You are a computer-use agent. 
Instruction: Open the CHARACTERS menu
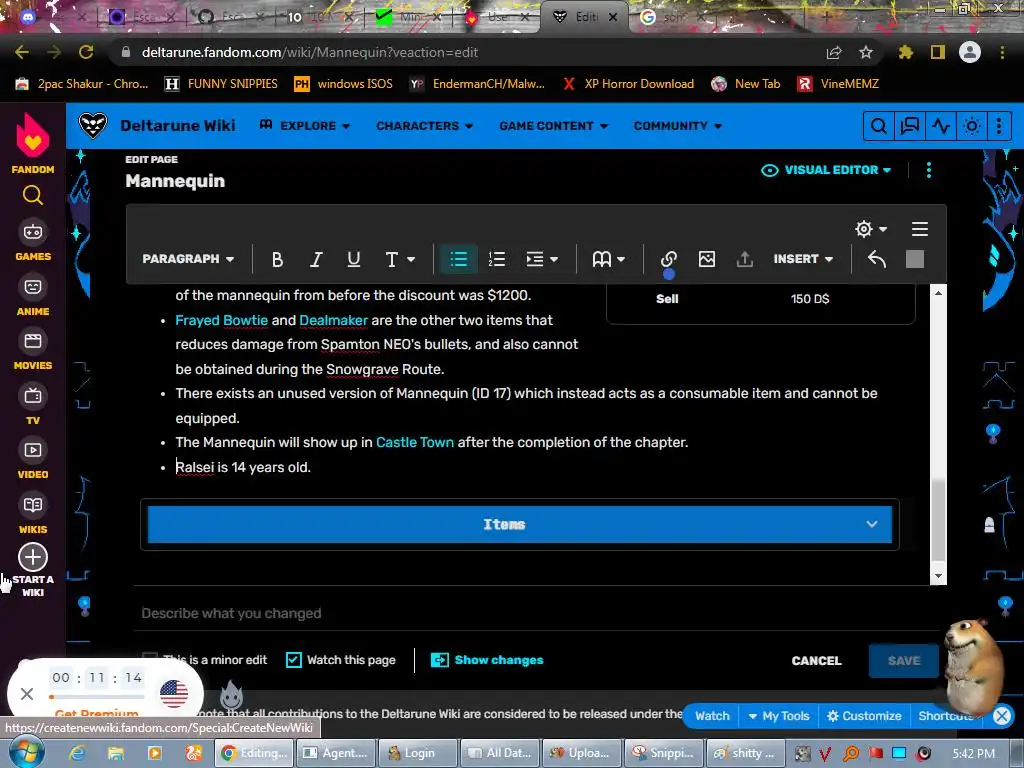(x=424, y=125)
